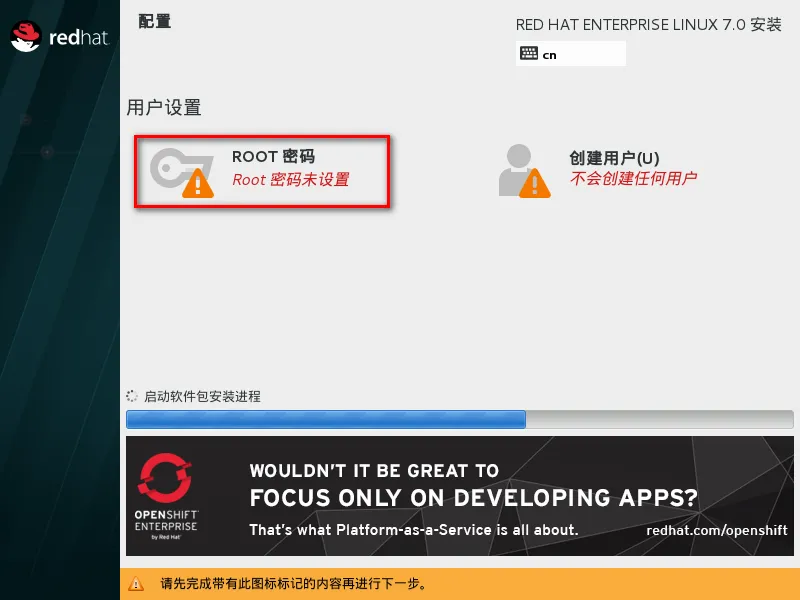Image resolution: width=800 pixels, height=600 pixels.
Task: Click the OpenShift Enterprise logo
Action: pos(166,495)
